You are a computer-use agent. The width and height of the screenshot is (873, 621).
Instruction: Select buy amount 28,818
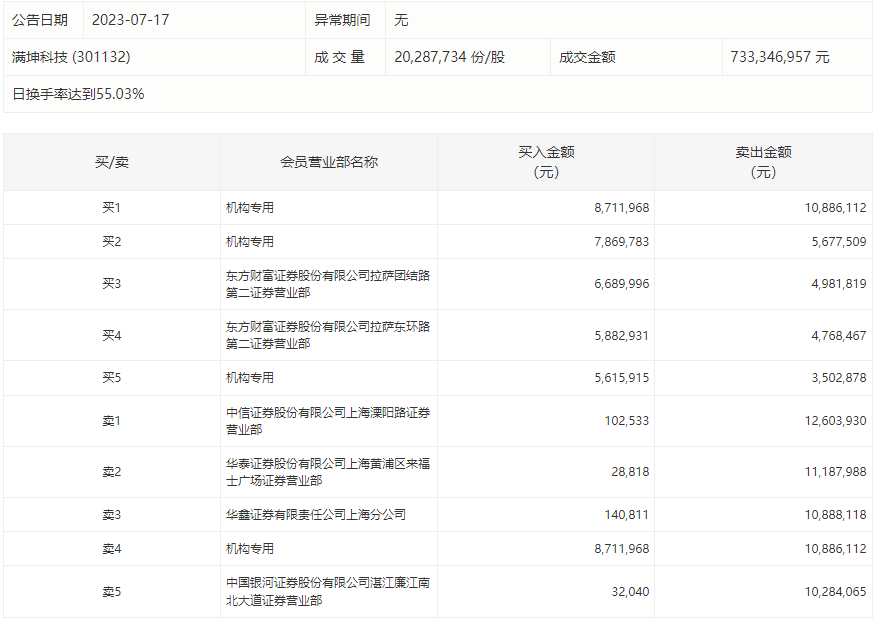click(x=630, y=472)
